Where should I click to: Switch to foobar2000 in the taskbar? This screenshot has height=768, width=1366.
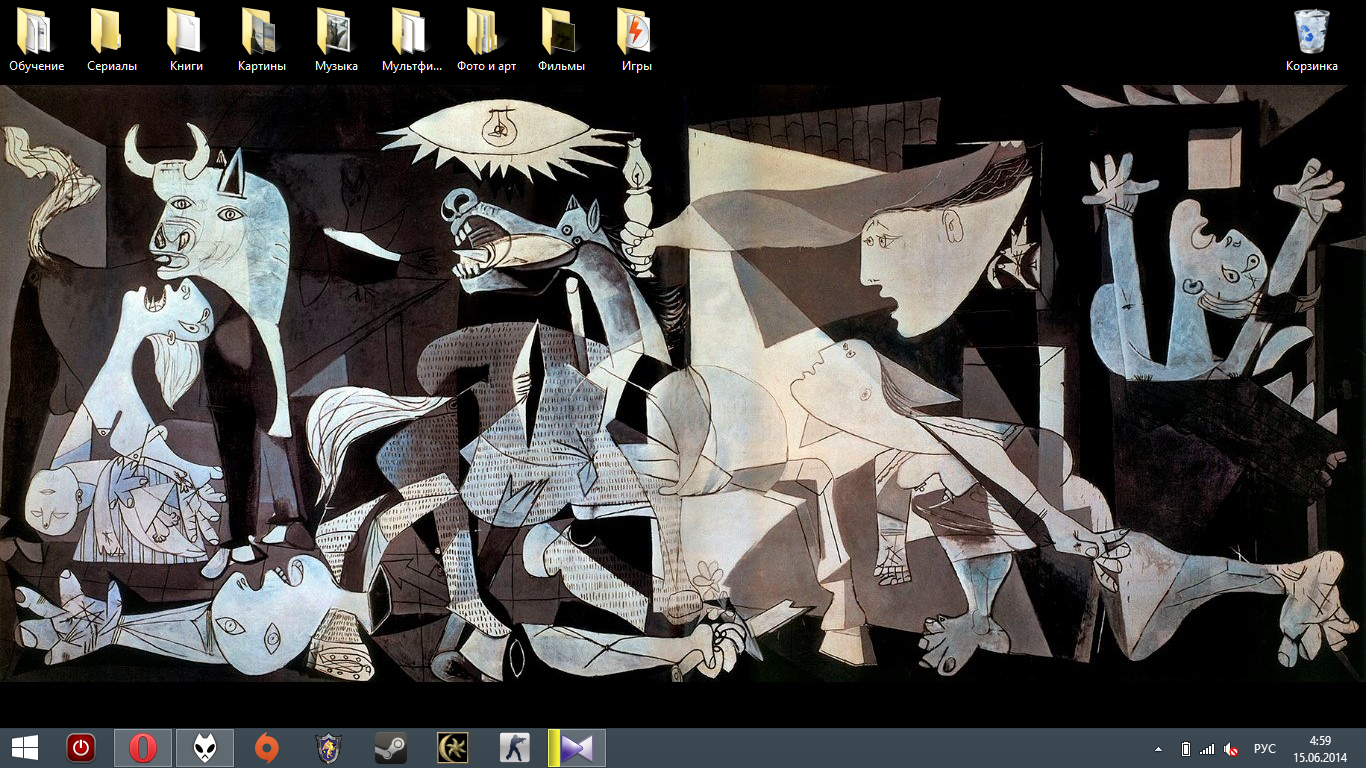[x=205, y=748]
